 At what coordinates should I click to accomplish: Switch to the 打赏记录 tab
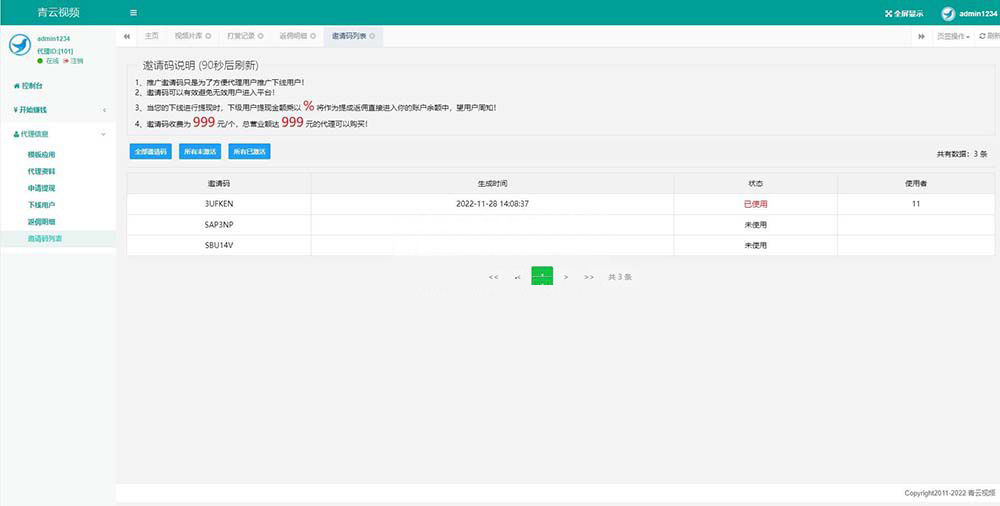coord(238,36)
